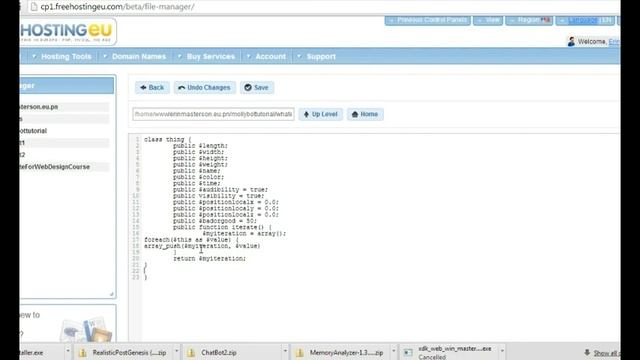Click the 'class thing {' code line

click(x=167, y=139)
